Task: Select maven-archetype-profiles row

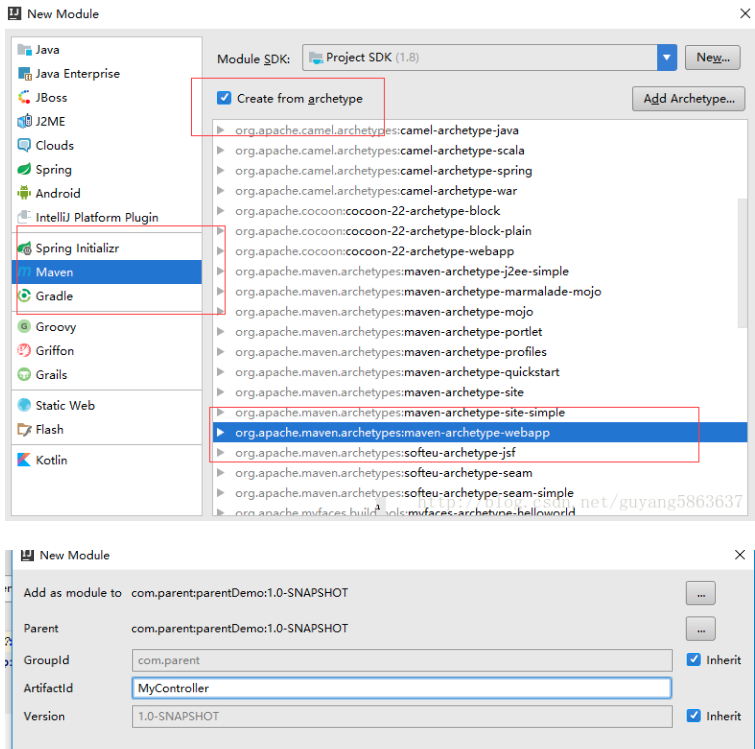Action: pyautogui.click(x=480, y=352)
